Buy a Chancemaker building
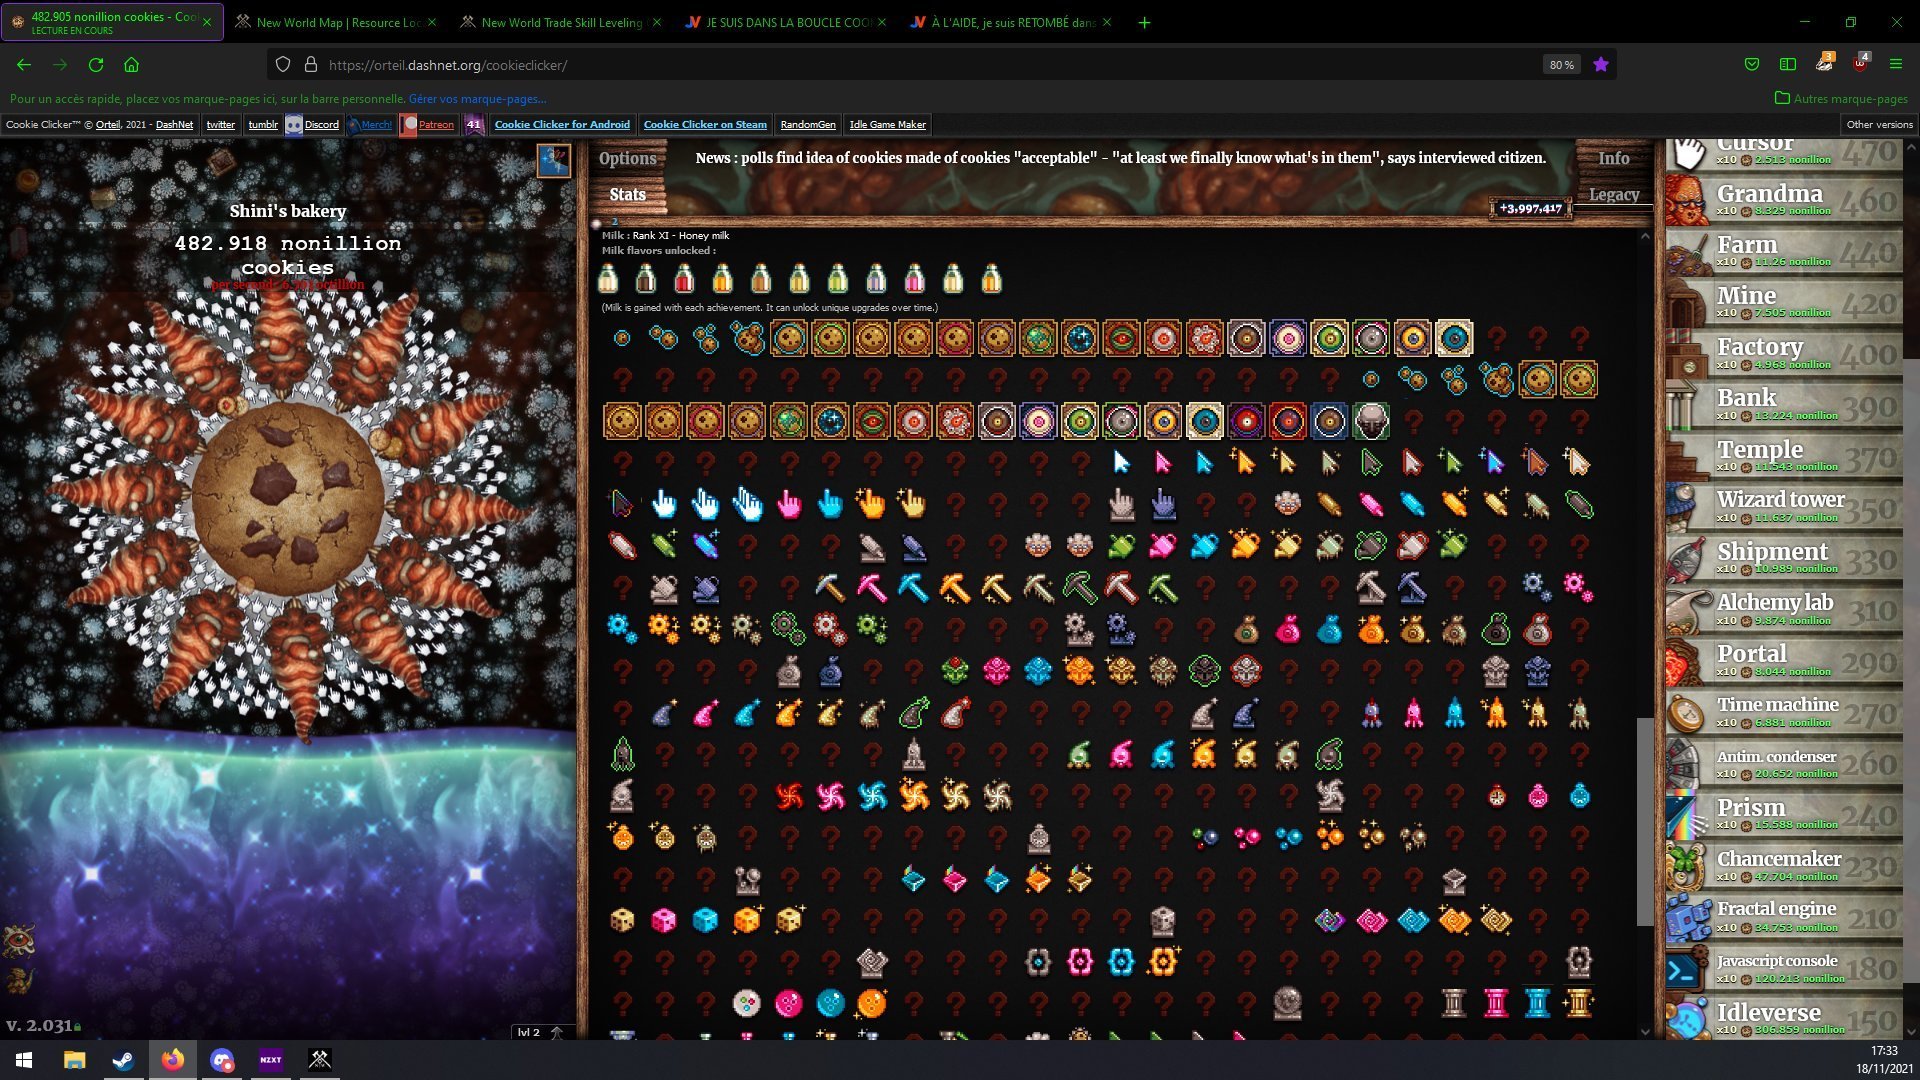 (1784, 866)
